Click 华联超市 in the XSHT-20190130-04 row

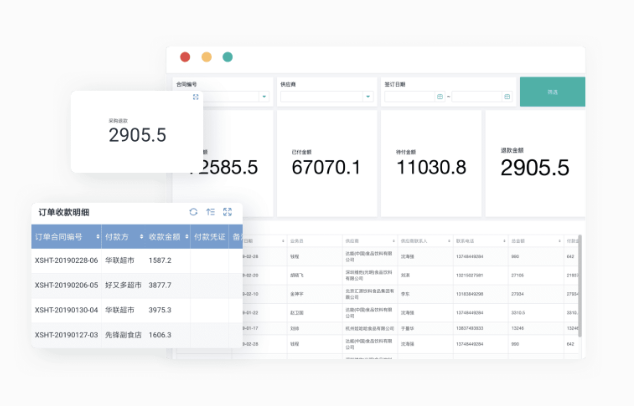click(x=120, y=310)
